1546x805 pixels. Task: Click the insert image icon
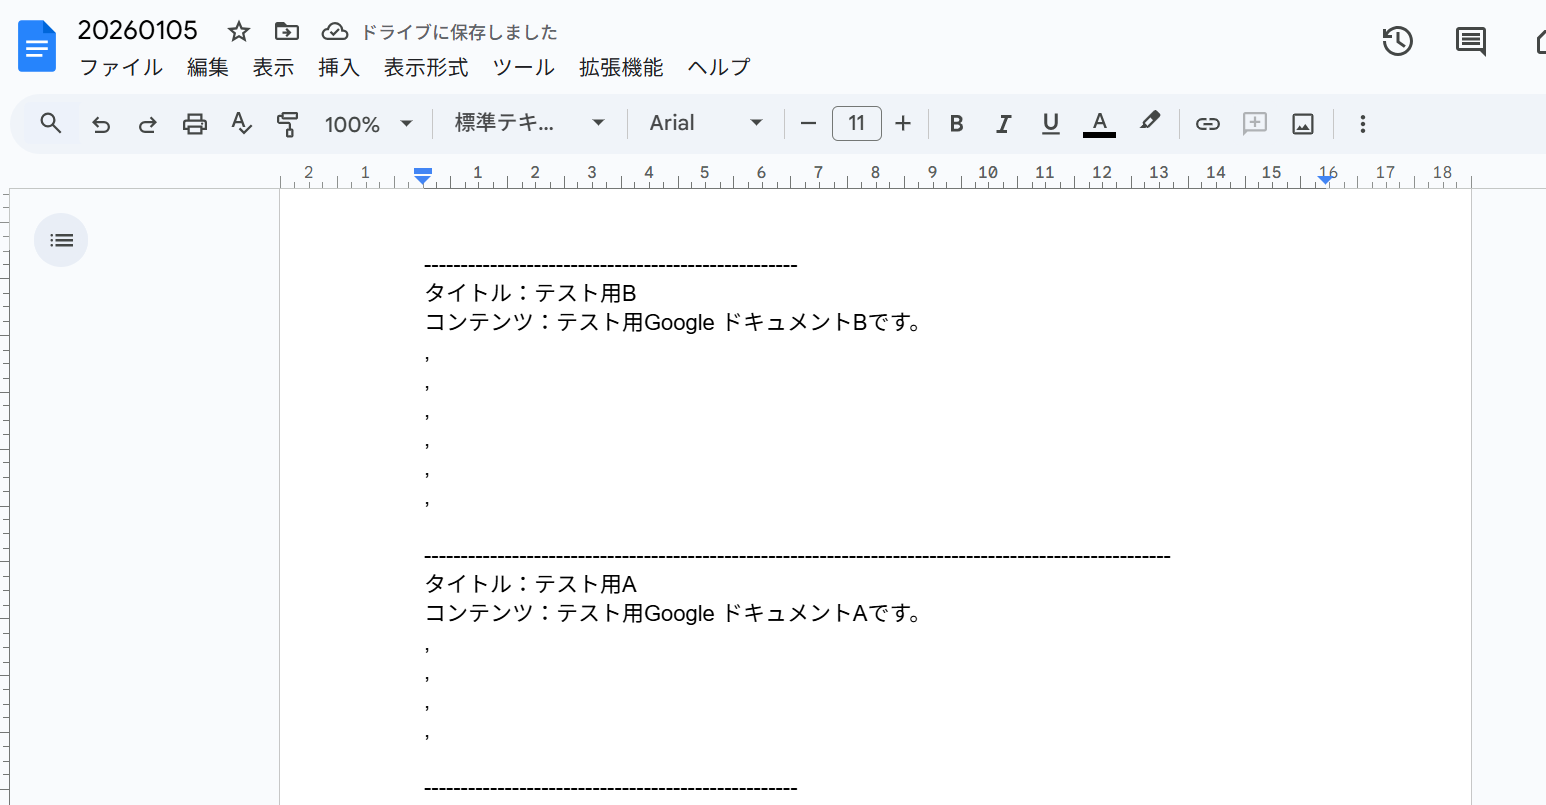(1302, 124)
